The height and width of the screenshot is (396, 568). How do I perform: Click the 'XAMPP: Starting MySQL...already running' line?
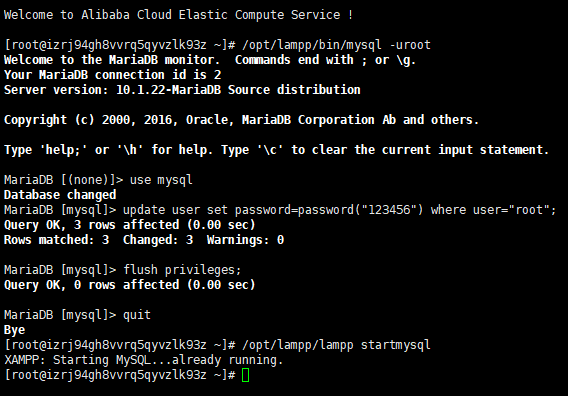(x=143, y=360)
